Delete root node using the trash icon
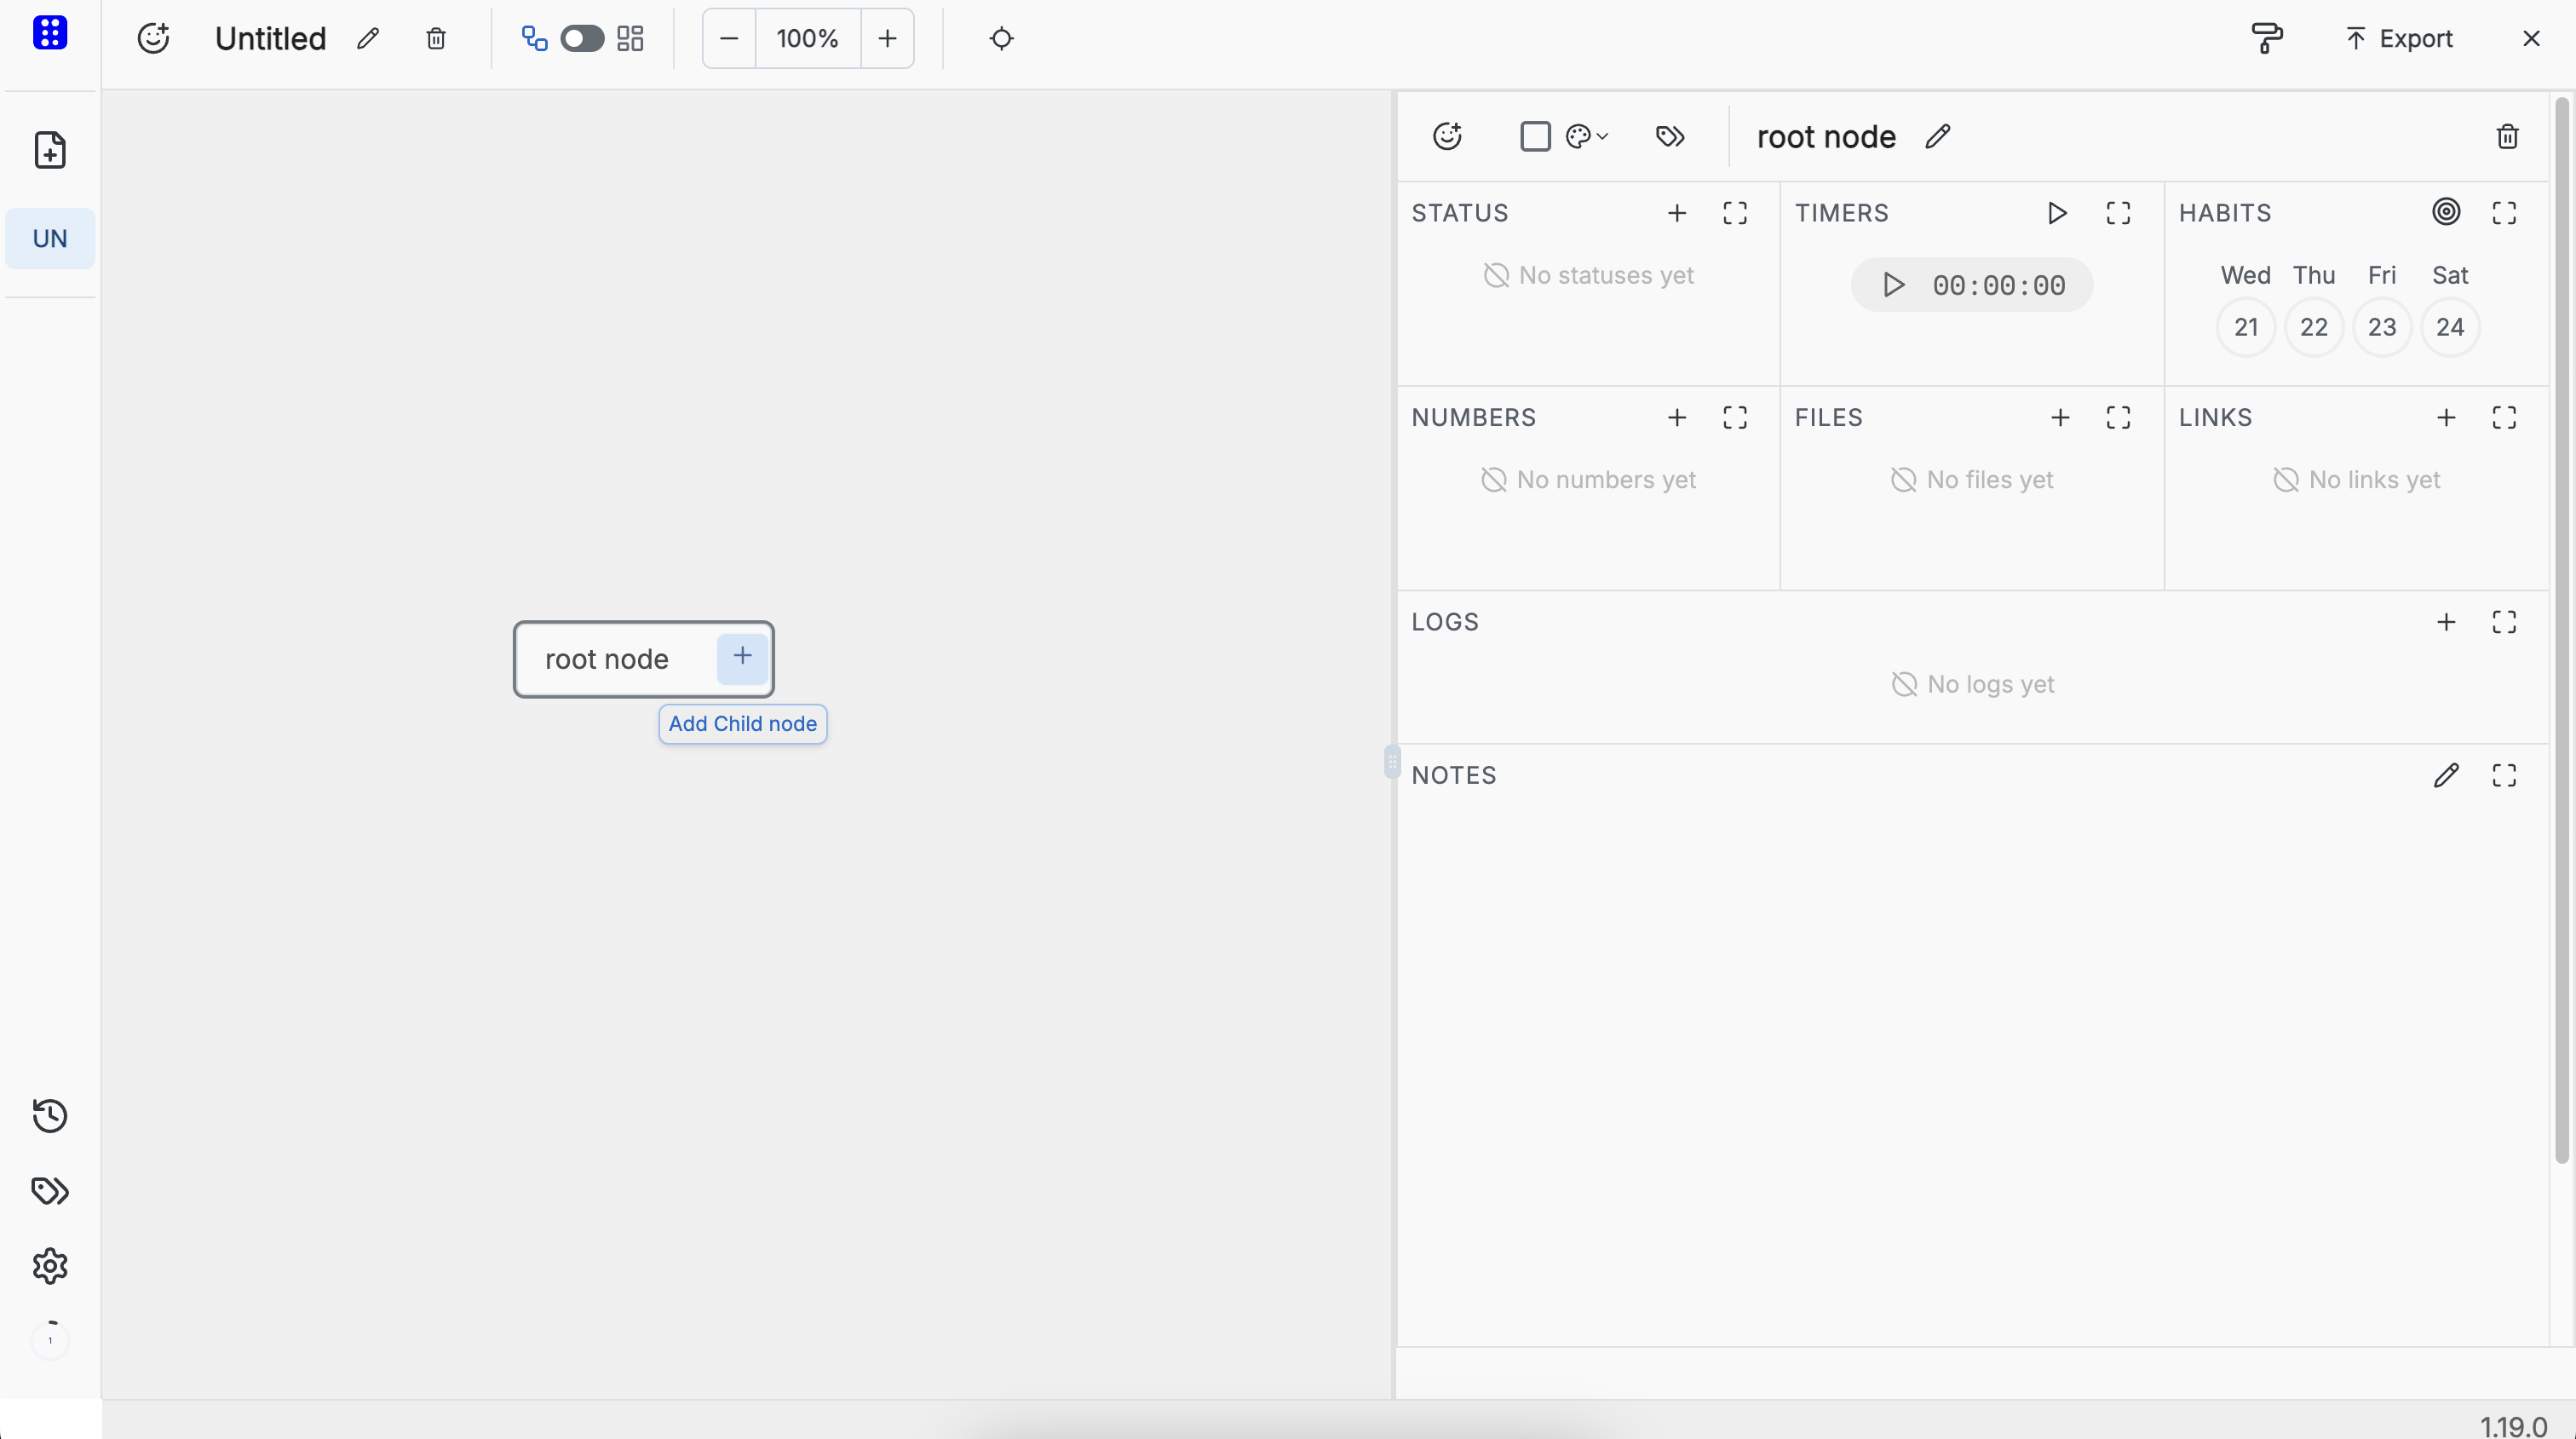Viewport: 2576px width, 1439px height. pos(2508,136)
